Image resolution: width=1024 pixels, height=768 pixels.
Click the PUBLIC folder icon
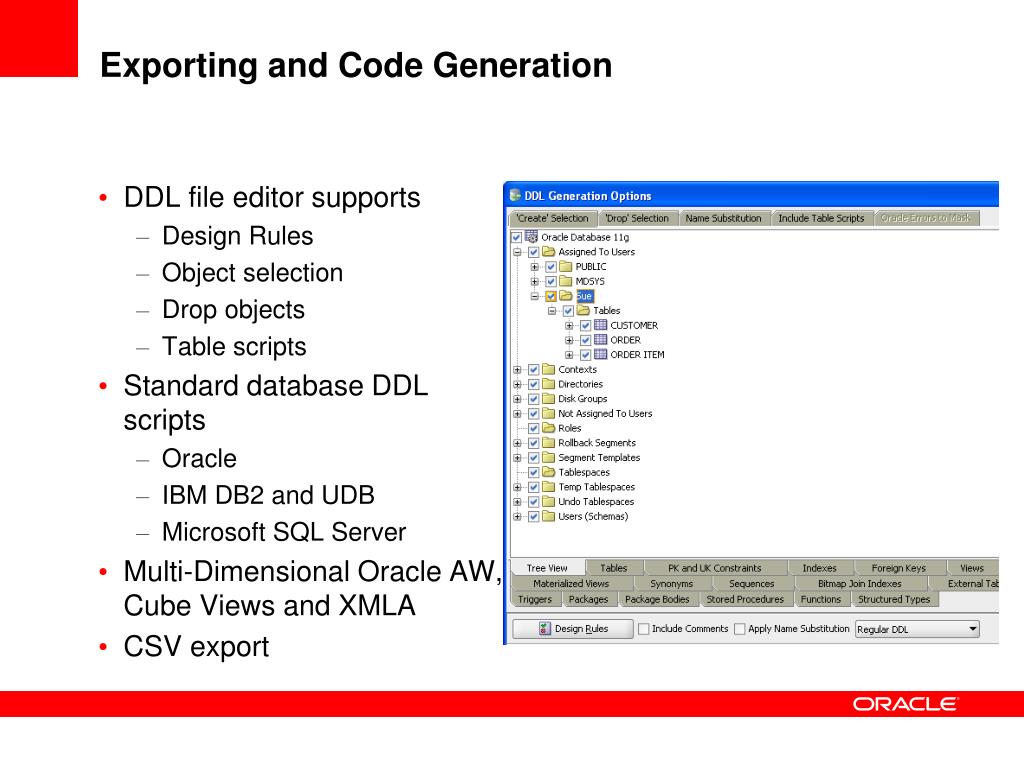(x=566, y=266)
